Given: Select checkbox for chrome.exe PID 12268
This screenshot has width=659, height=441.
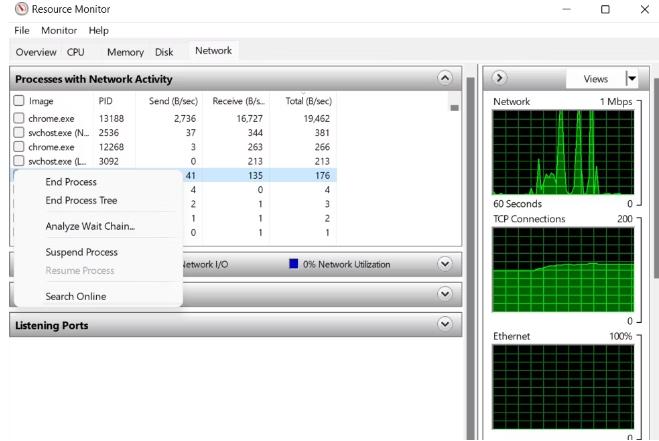Looking at the screenshot, I should pos(19,147).
